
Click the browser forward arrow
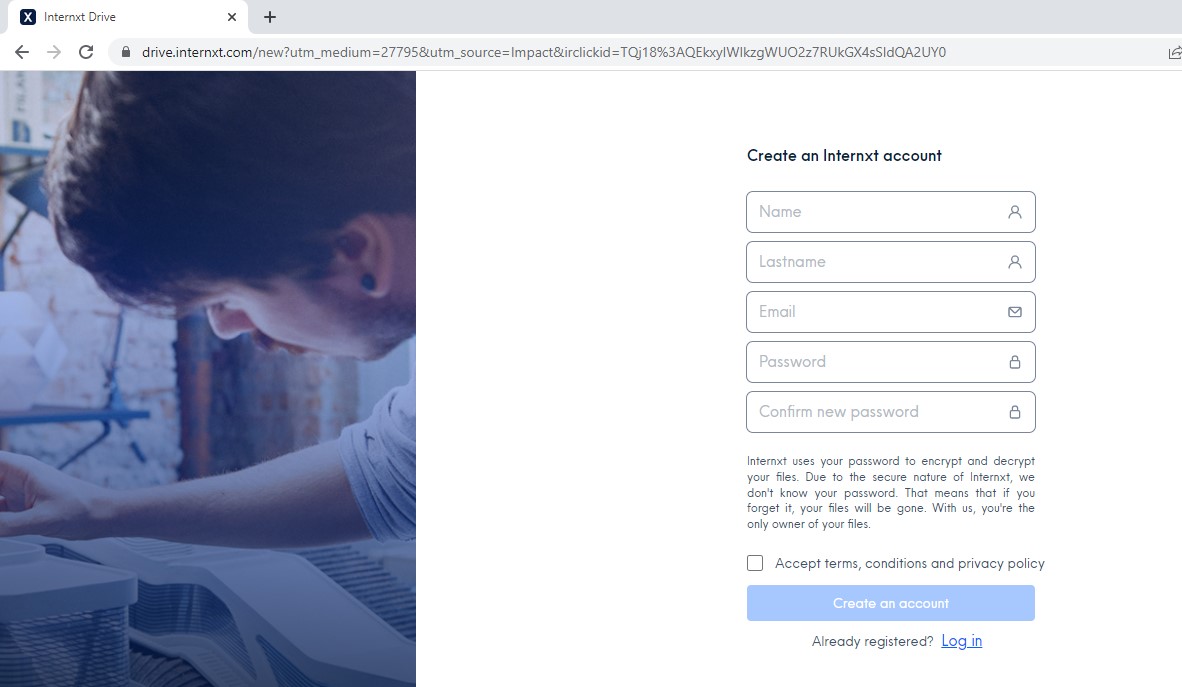coord(54,52)
